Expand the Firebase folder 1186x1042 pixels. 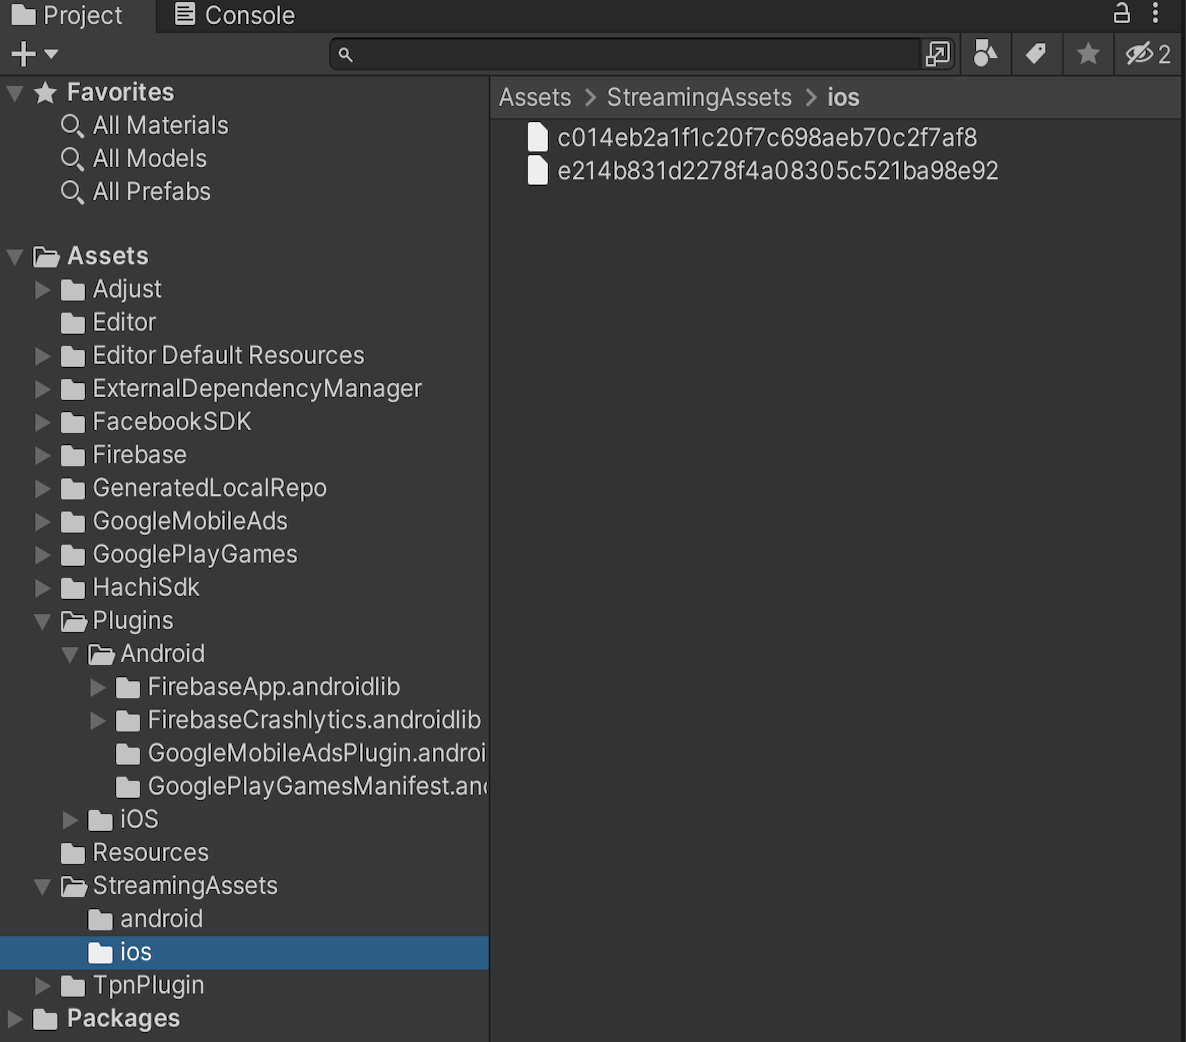tap(42, 456)
